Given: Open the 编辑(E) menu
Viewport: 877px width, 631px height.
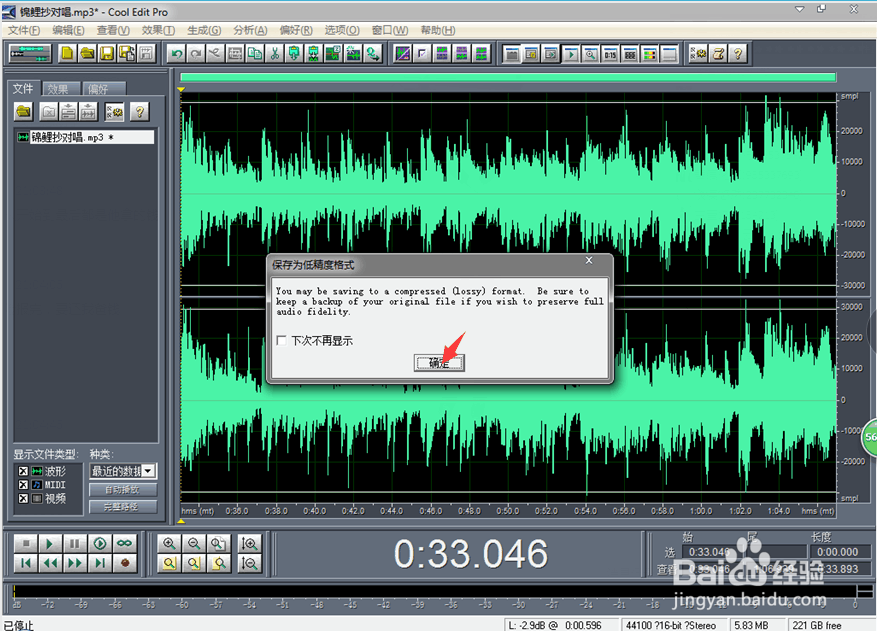Looking at the screenshot, I should point(68,30).
